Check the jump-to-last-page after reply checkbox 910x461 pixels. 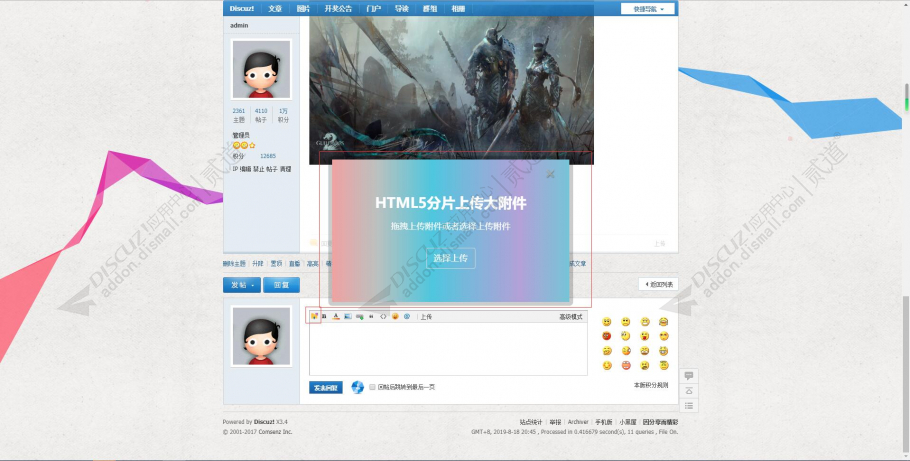(x=372, y=387)
